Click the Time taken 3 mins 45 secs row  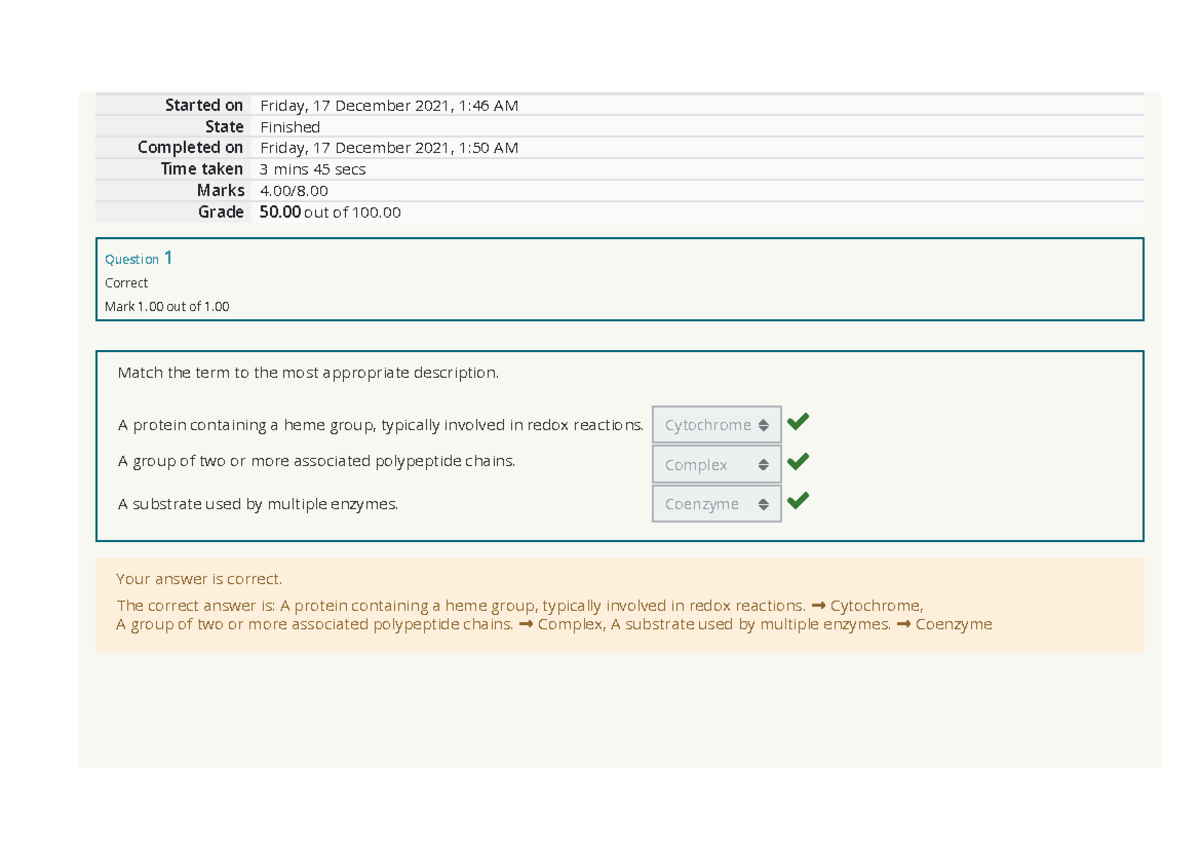[620, 169]
